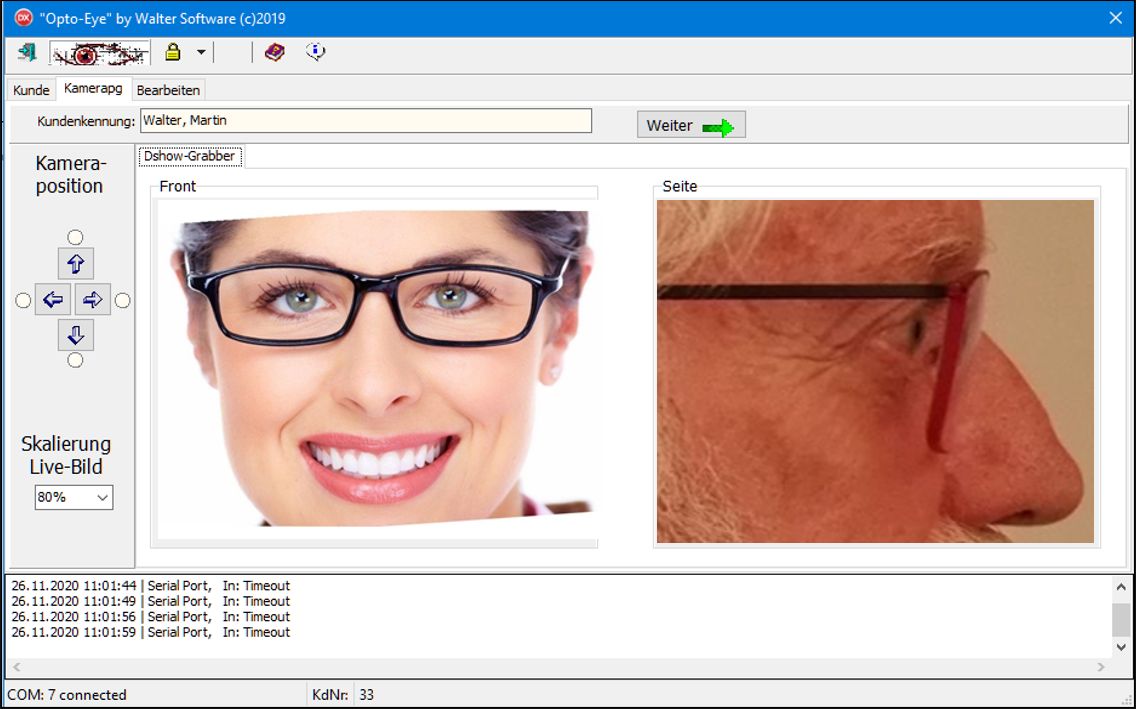Switch to the Kunde tab
The height and width of the screenshot is (709, 1141).
pyautogui.click(x=31, y=90)
